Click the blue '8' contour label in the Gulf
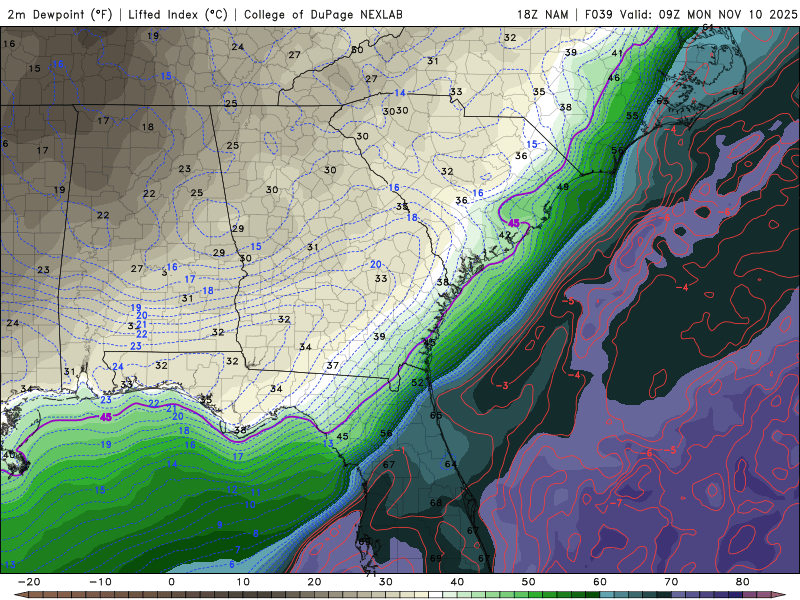 (256, 534)
